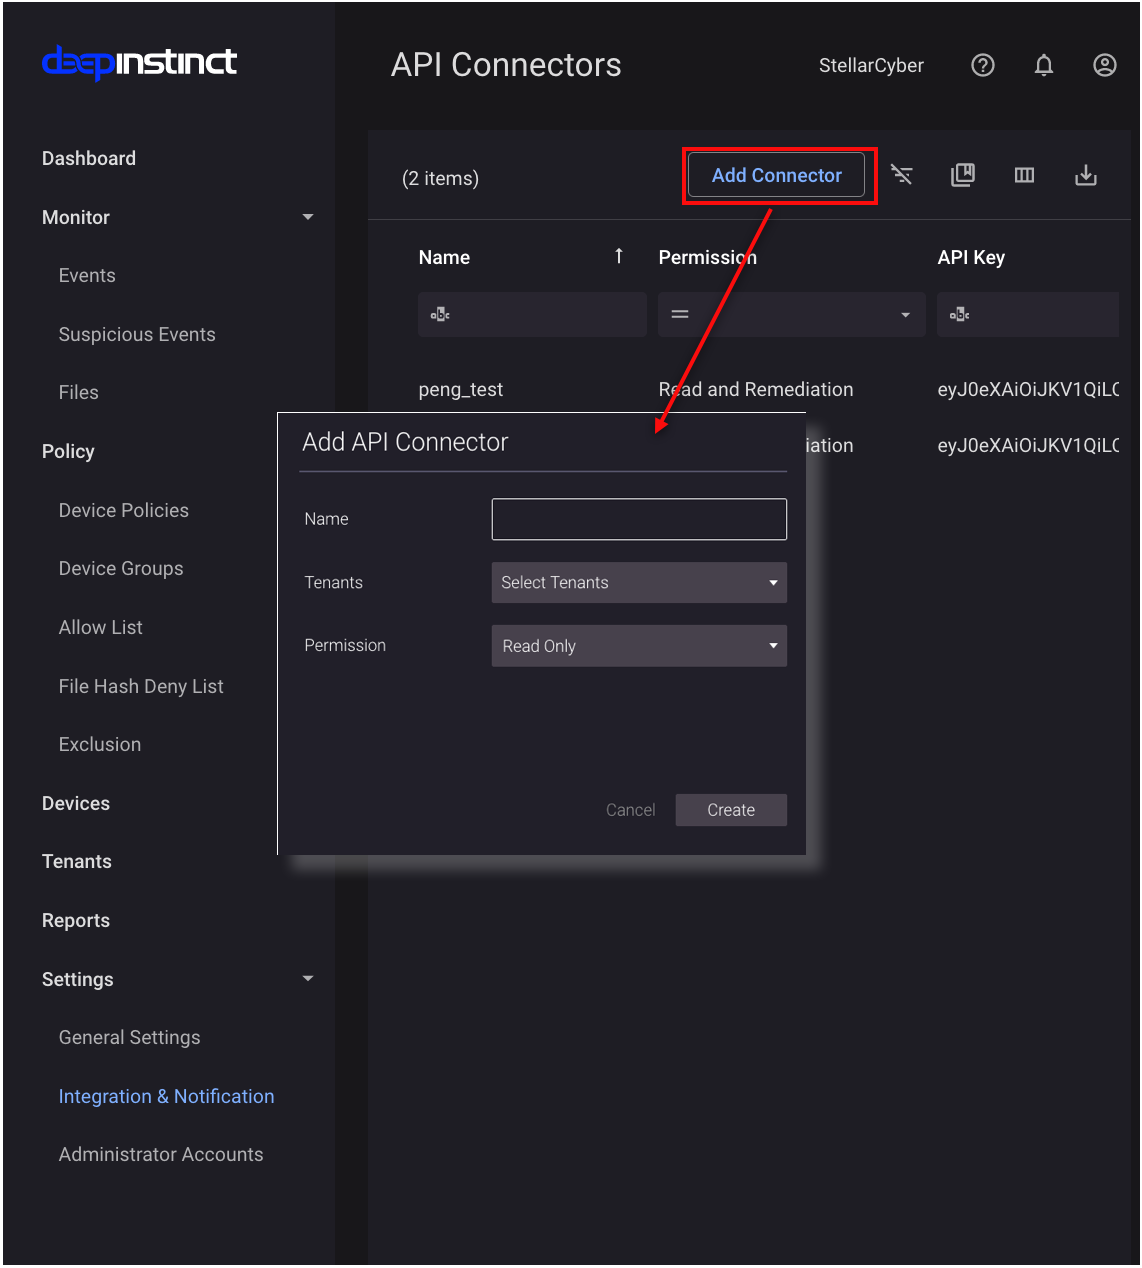The height and width of the screenshot is (1268, 1142).
Task: Open the user account icon
Action: [x=1104, y=65]
